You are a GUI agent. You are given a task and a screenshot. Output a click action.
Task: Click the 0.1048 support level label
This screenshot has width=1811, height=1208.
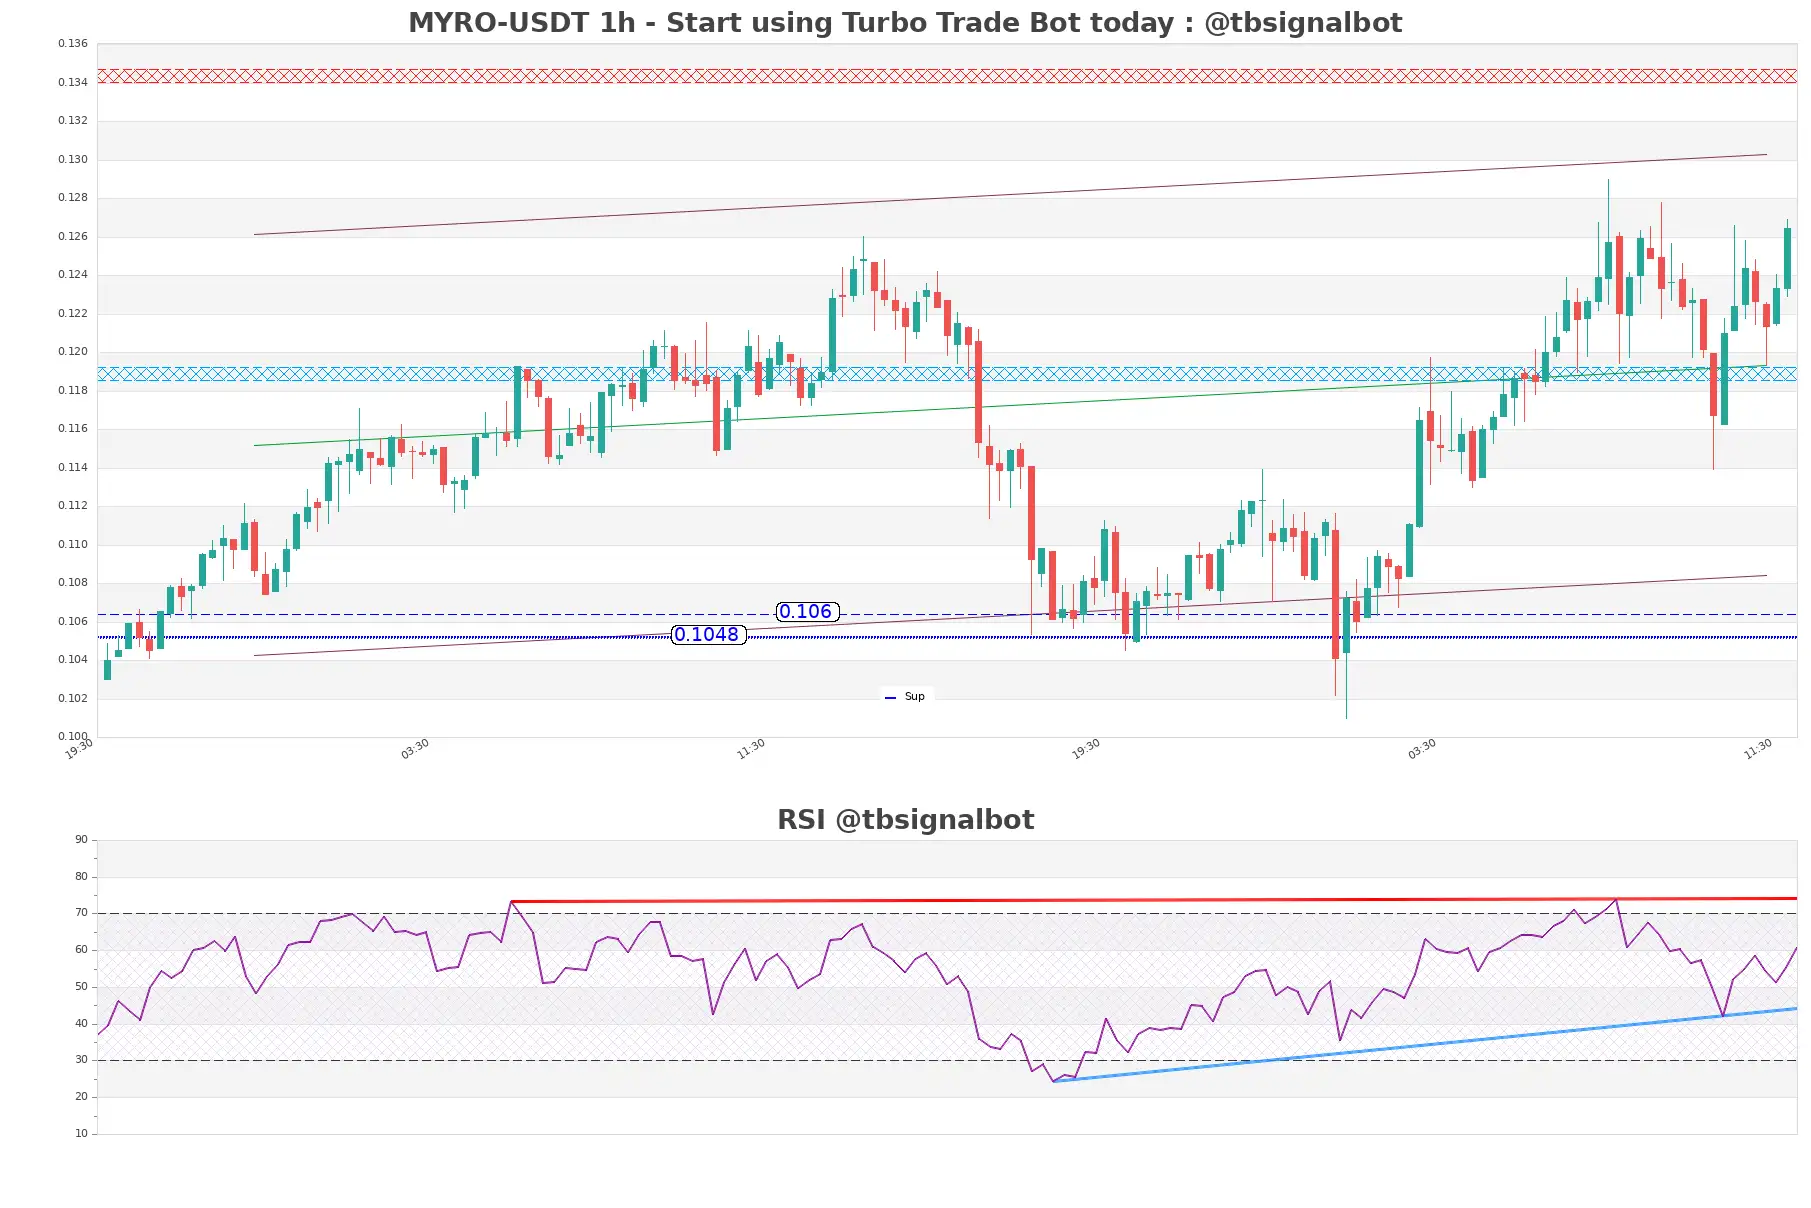point(708,635)
